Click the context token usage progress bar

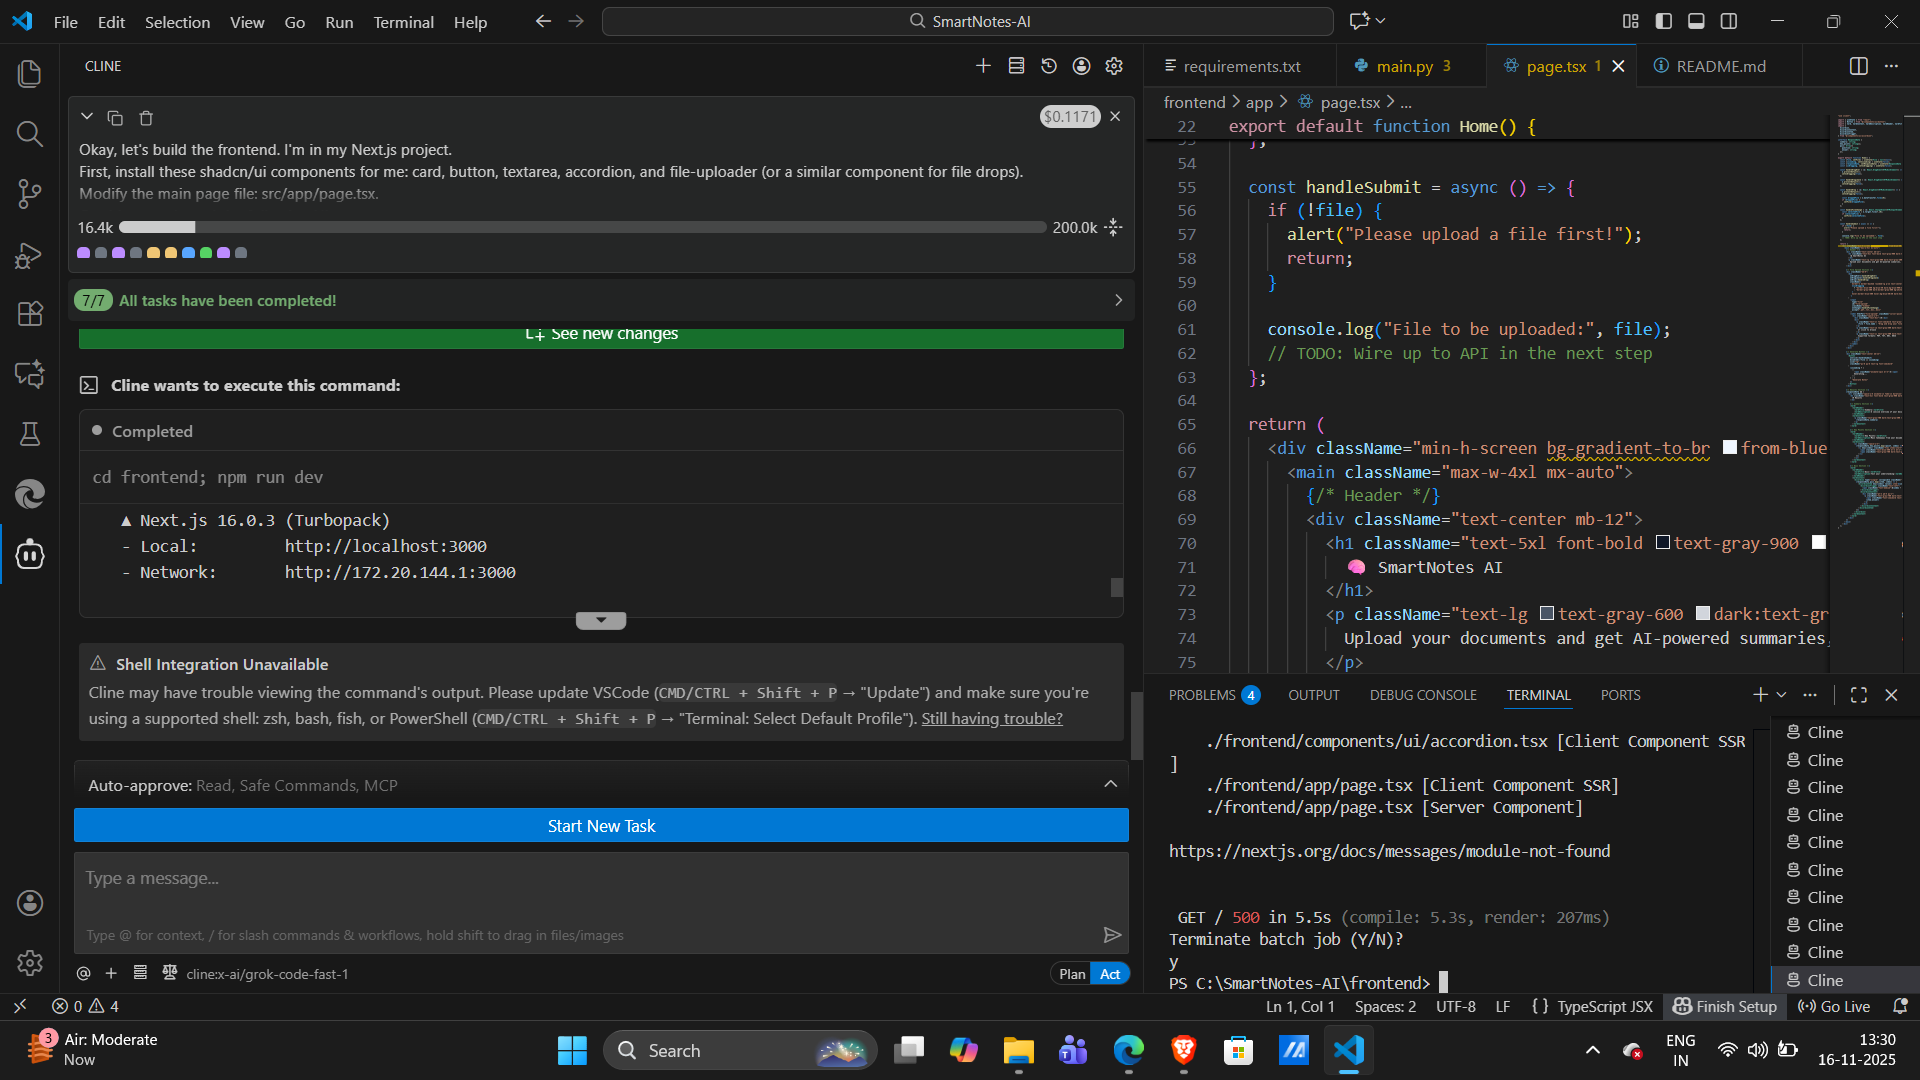point(582,227)
